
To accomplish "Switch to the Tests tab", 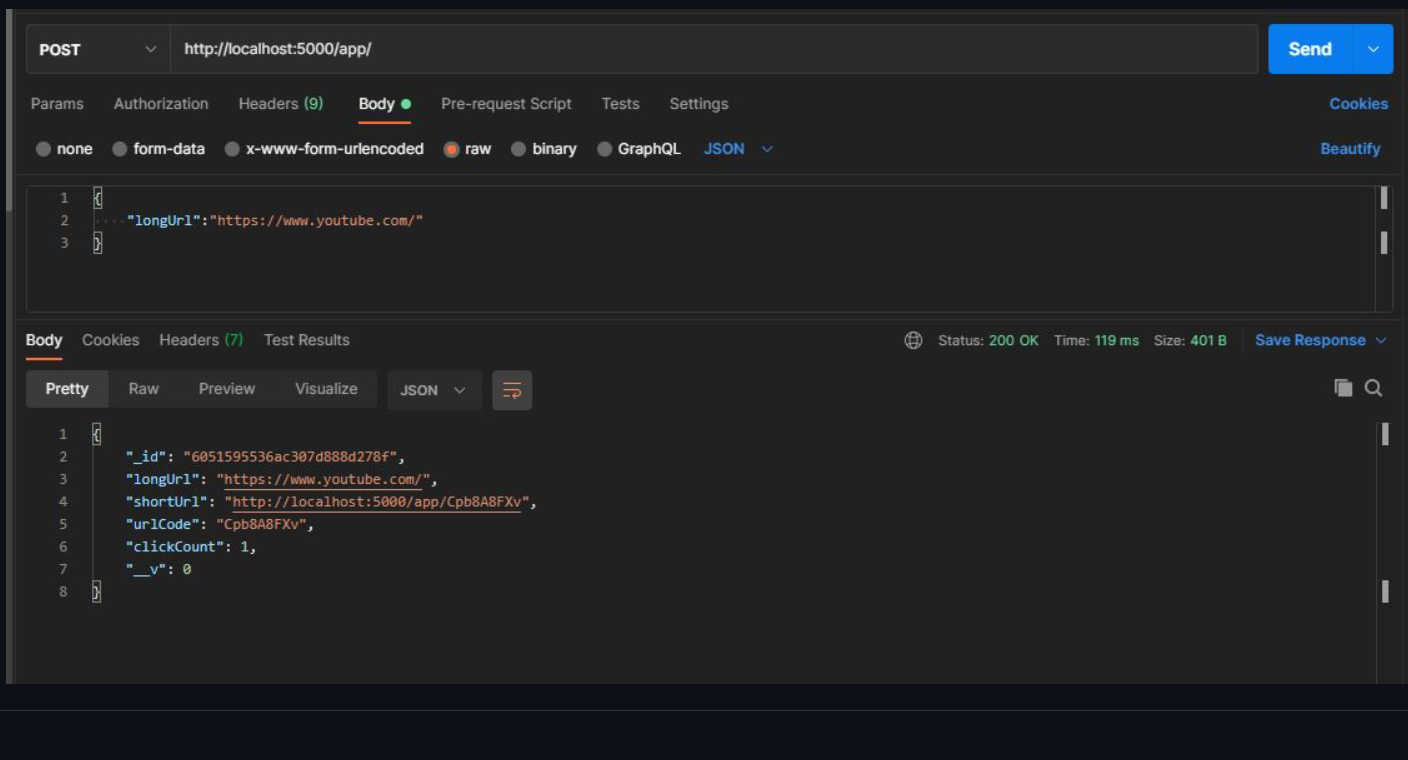I will click(x=620, y=104).
